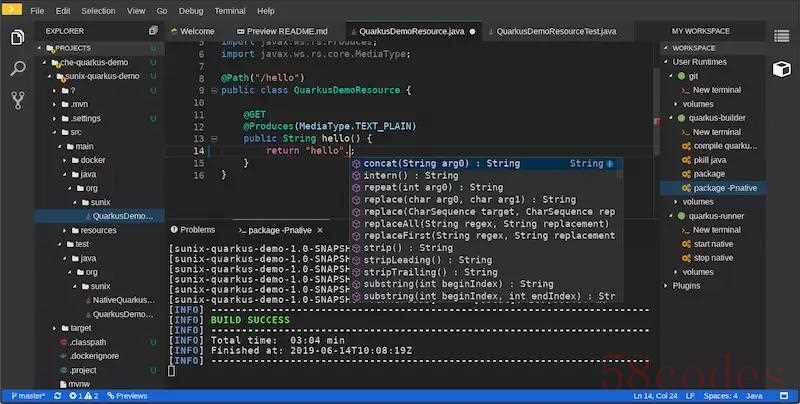Select concat(String arg0) from the autocomplete list
800x404 pixels.
click(x=440, y=163)
